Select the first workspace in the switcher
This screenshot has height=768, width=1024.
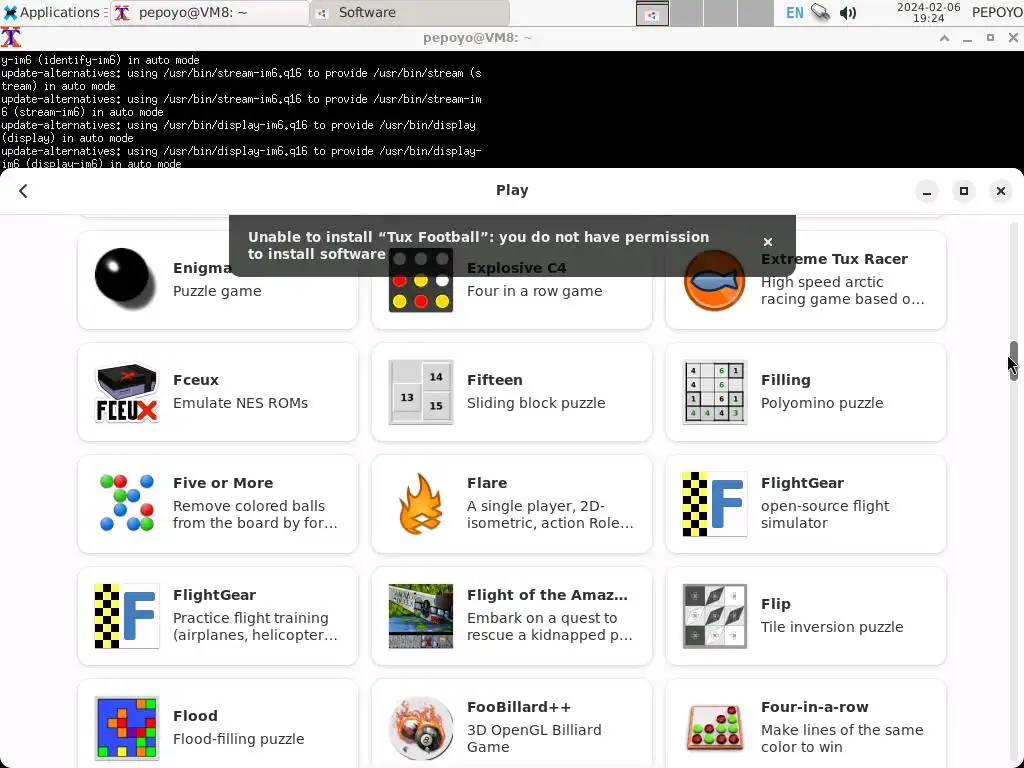pyautogui.click(x=652, y=13)
